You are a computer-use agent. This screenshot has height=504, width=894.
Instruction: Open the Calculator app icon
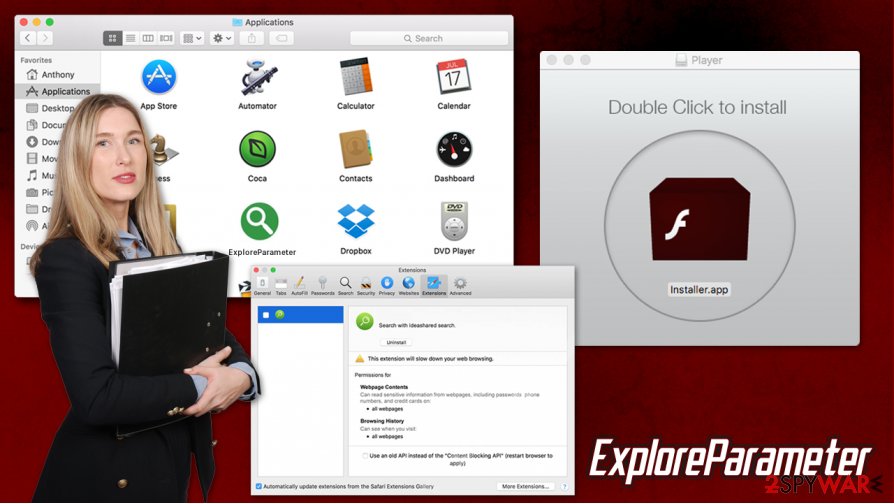click(x=356, y=76)
